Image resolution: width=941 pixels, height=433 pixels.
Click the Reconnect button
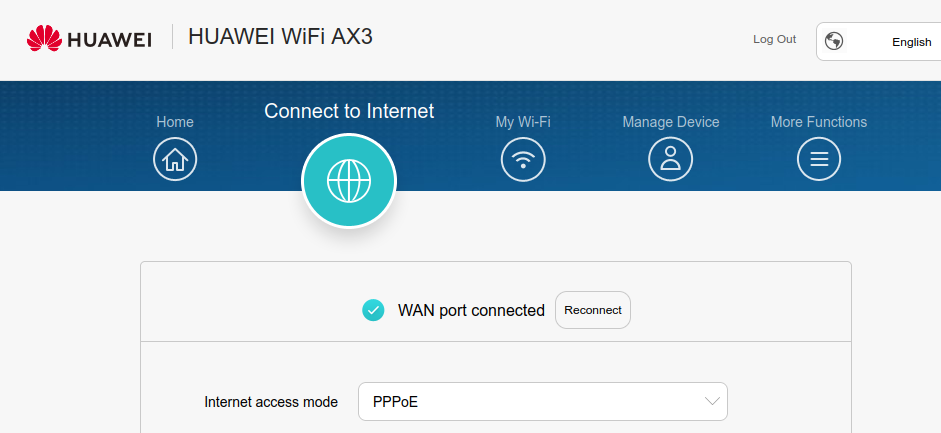(x=593, y=310)
